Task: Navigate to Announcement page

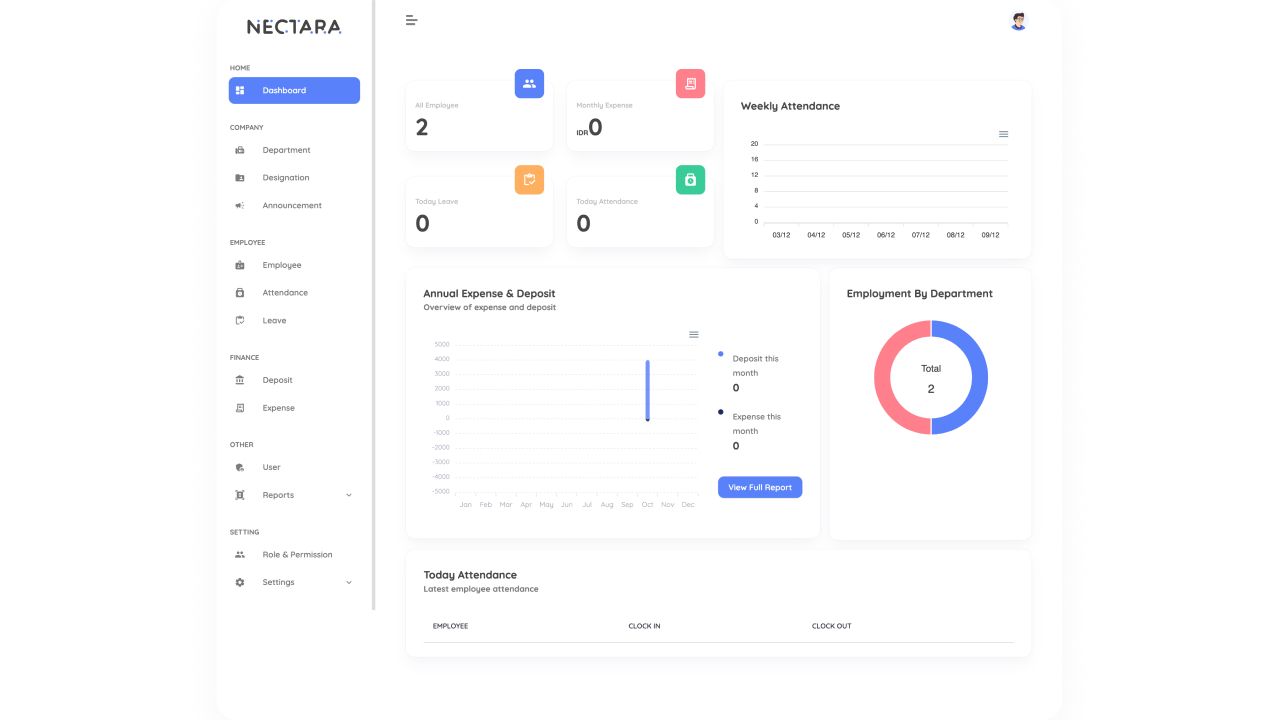Action: 294,206
